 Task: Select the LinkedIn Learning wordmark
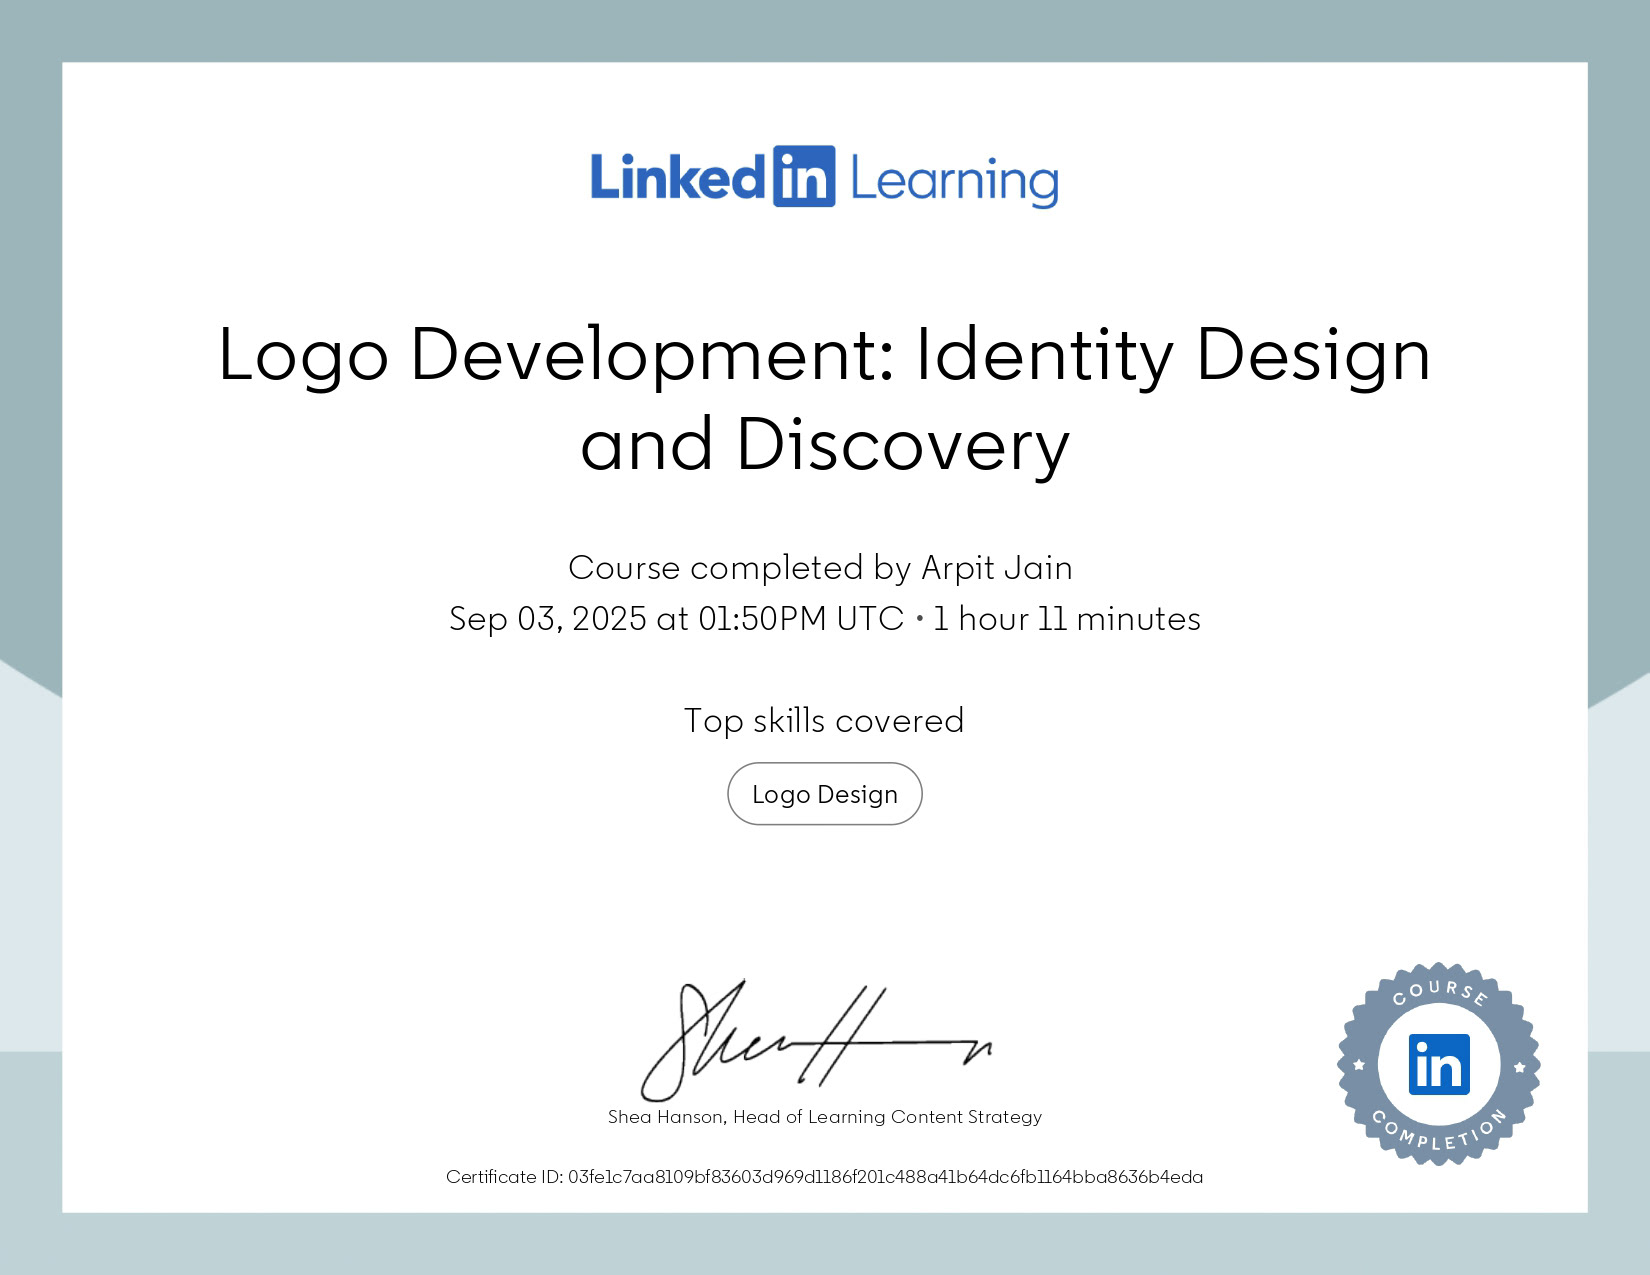[x=823, y=179]
